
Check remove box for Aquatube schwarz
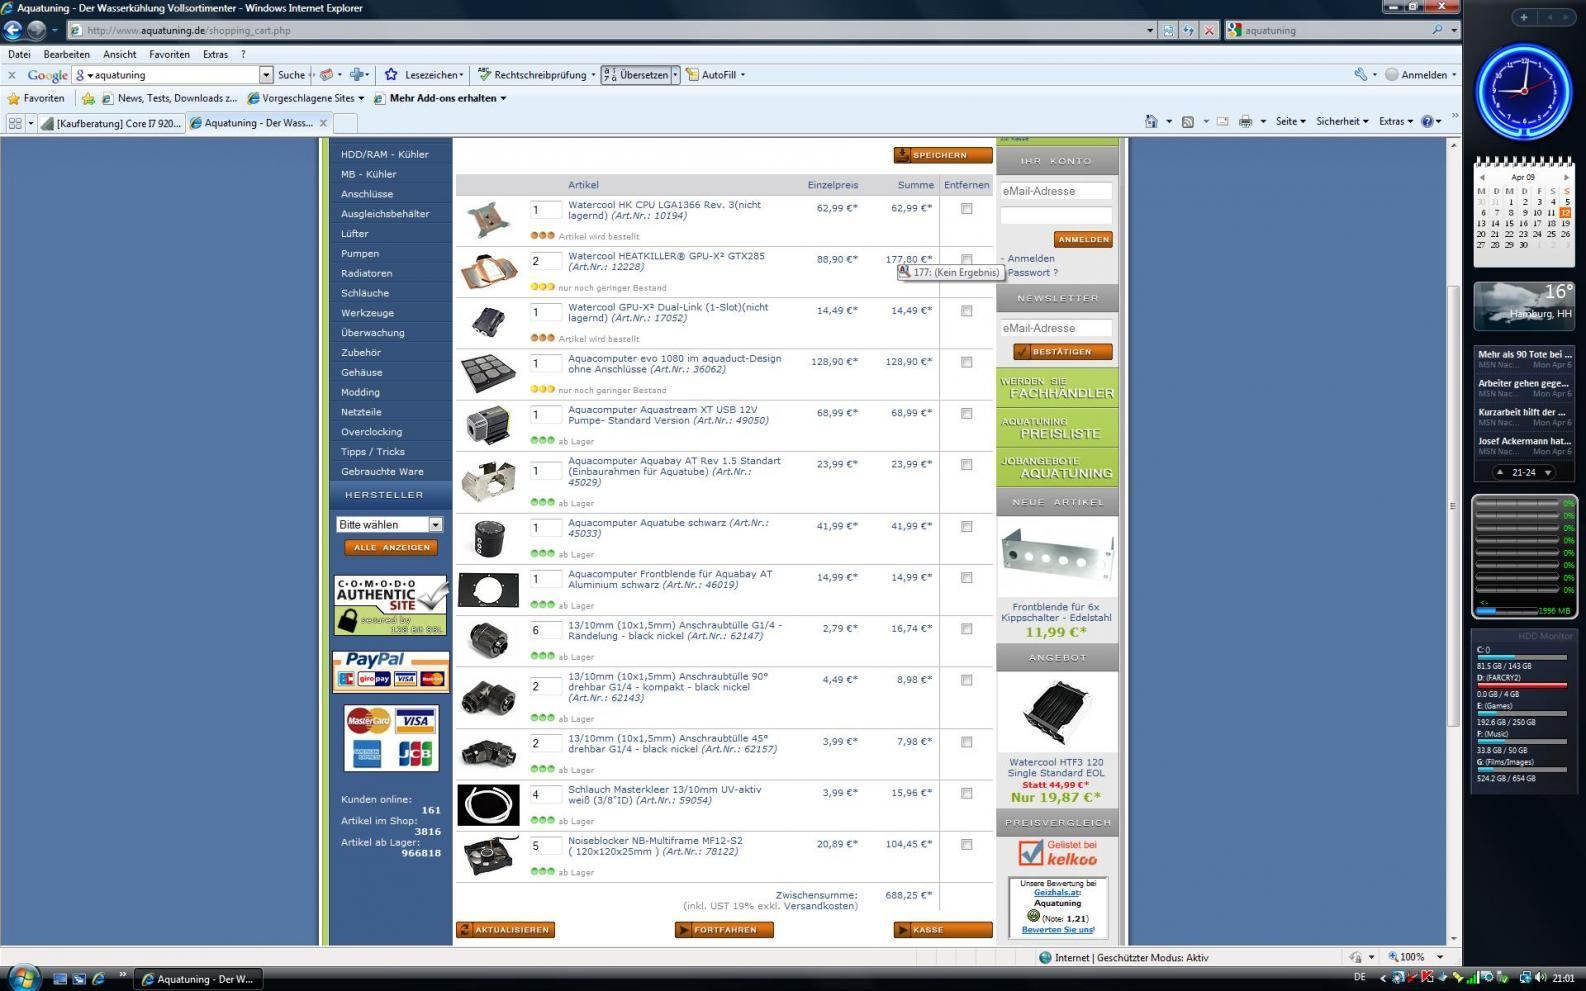pyautogui.click(x=966, y=526)
